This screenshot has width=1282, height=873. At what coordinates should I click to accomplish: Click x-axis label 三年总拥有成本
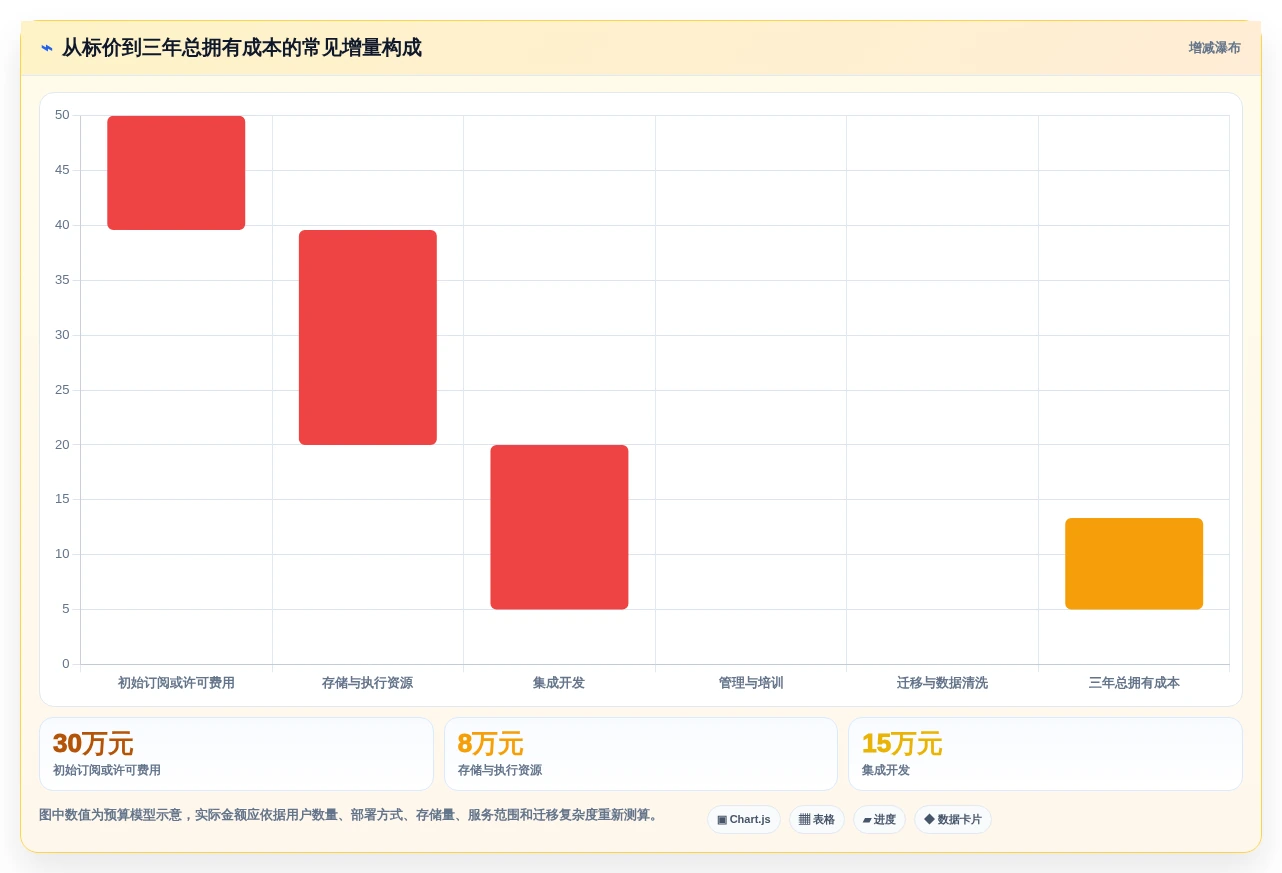point(1134,683)
